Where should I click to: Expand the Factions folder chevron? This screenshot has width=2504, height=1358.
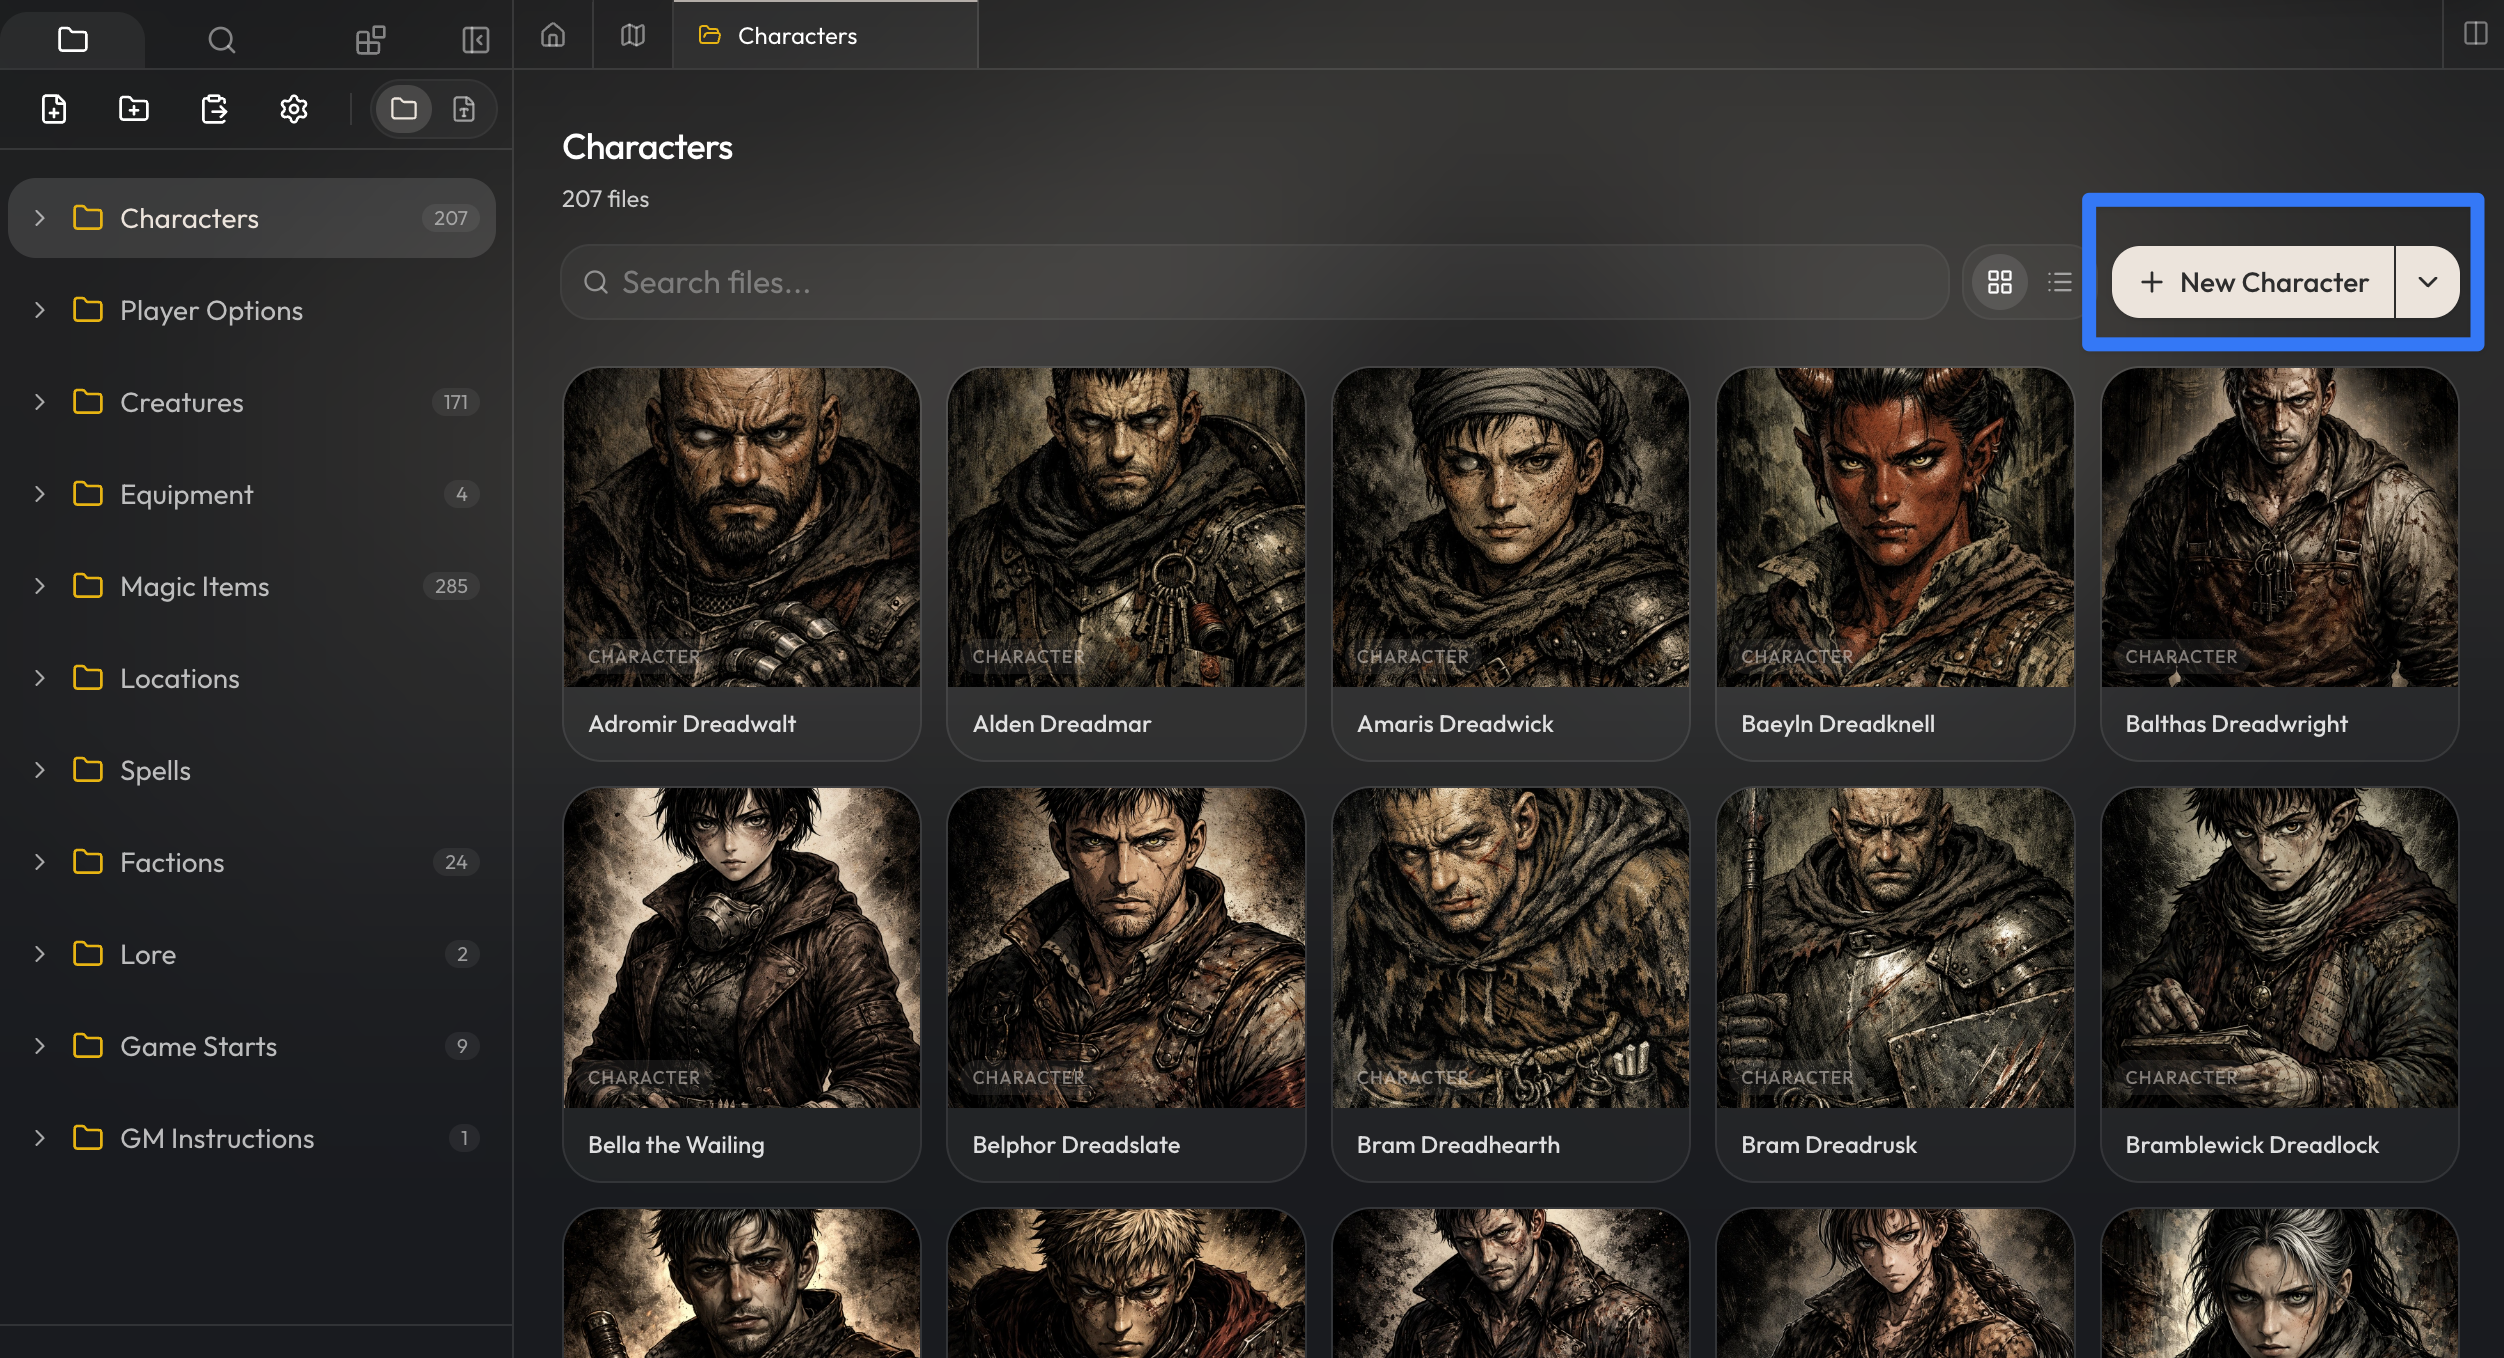click(x=40, y=862)
